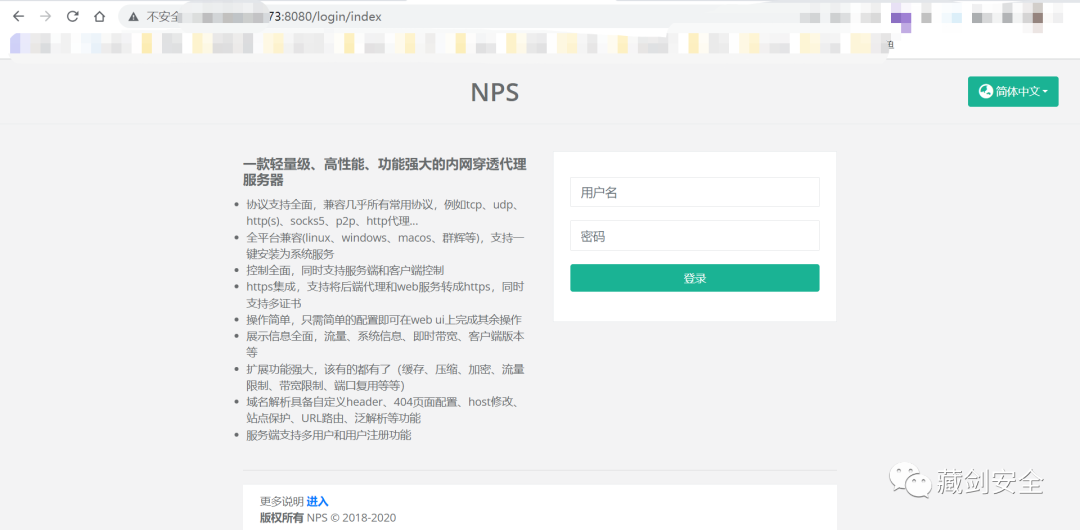Click the 服务端支持多用户 bullet item
Screen dimensions: 1080x530
328,435
